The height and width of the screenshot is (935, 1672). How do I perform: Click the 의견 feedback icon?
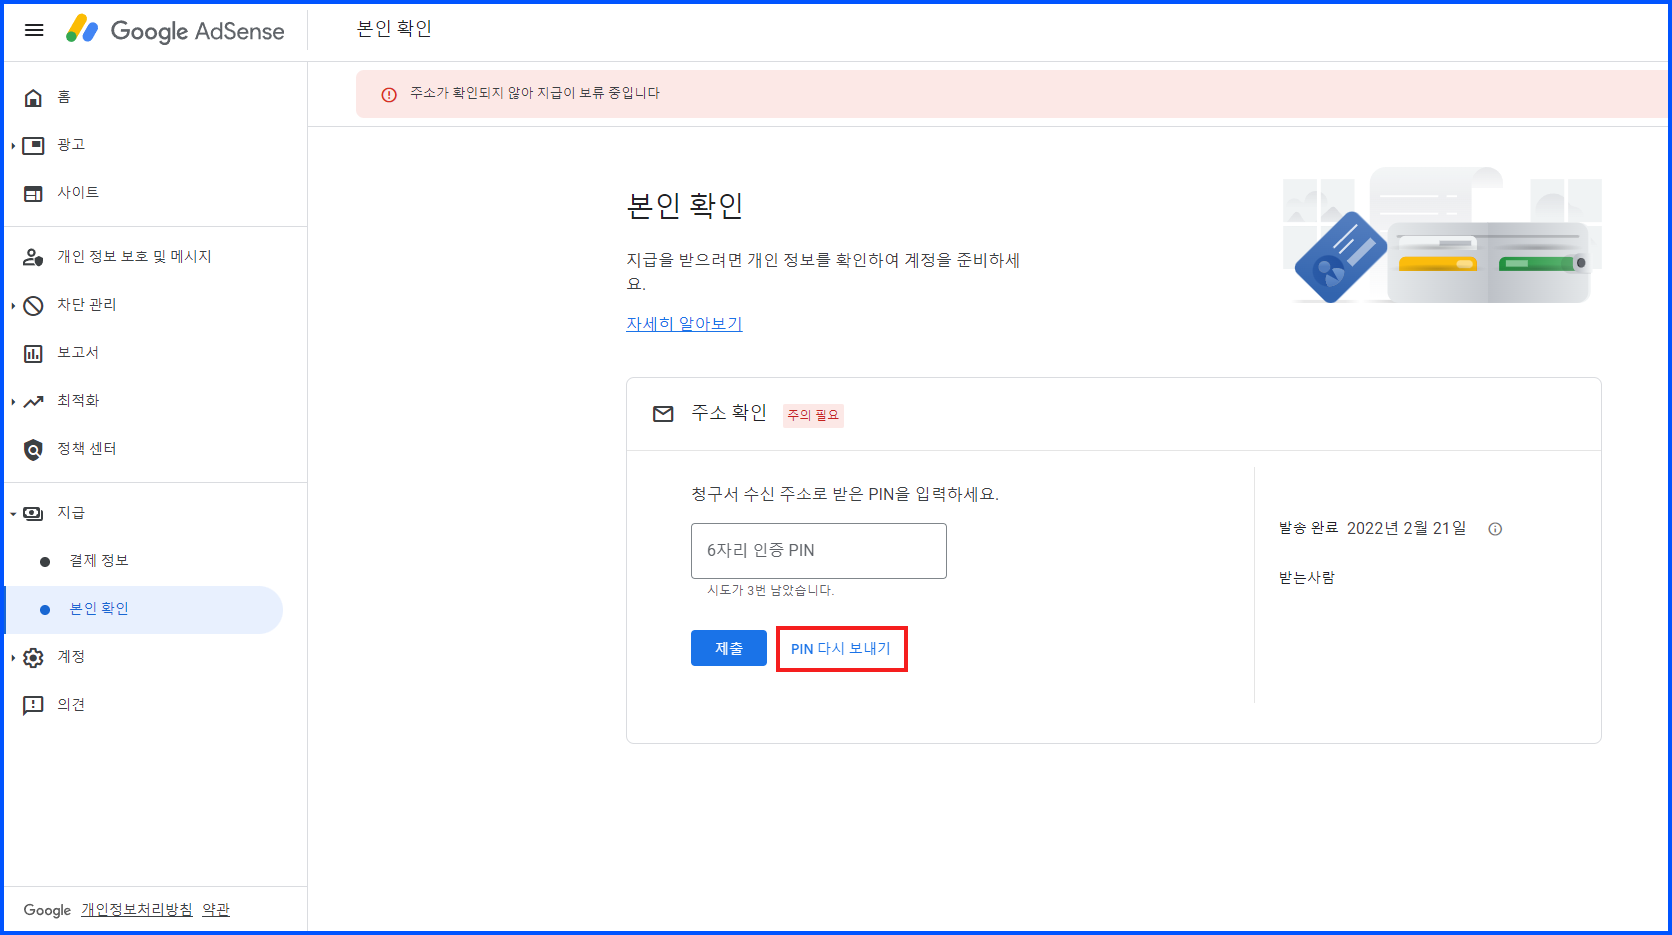tap(33, 705)
